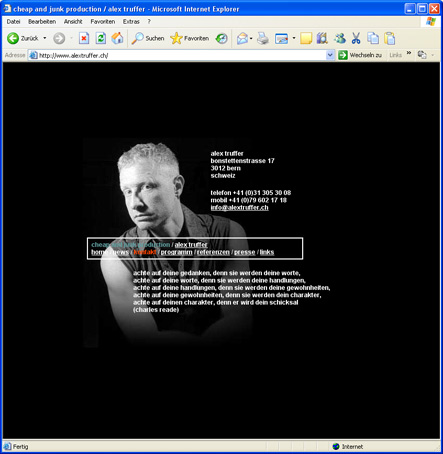Open Search with the magnifier icon

coord(148,38)
